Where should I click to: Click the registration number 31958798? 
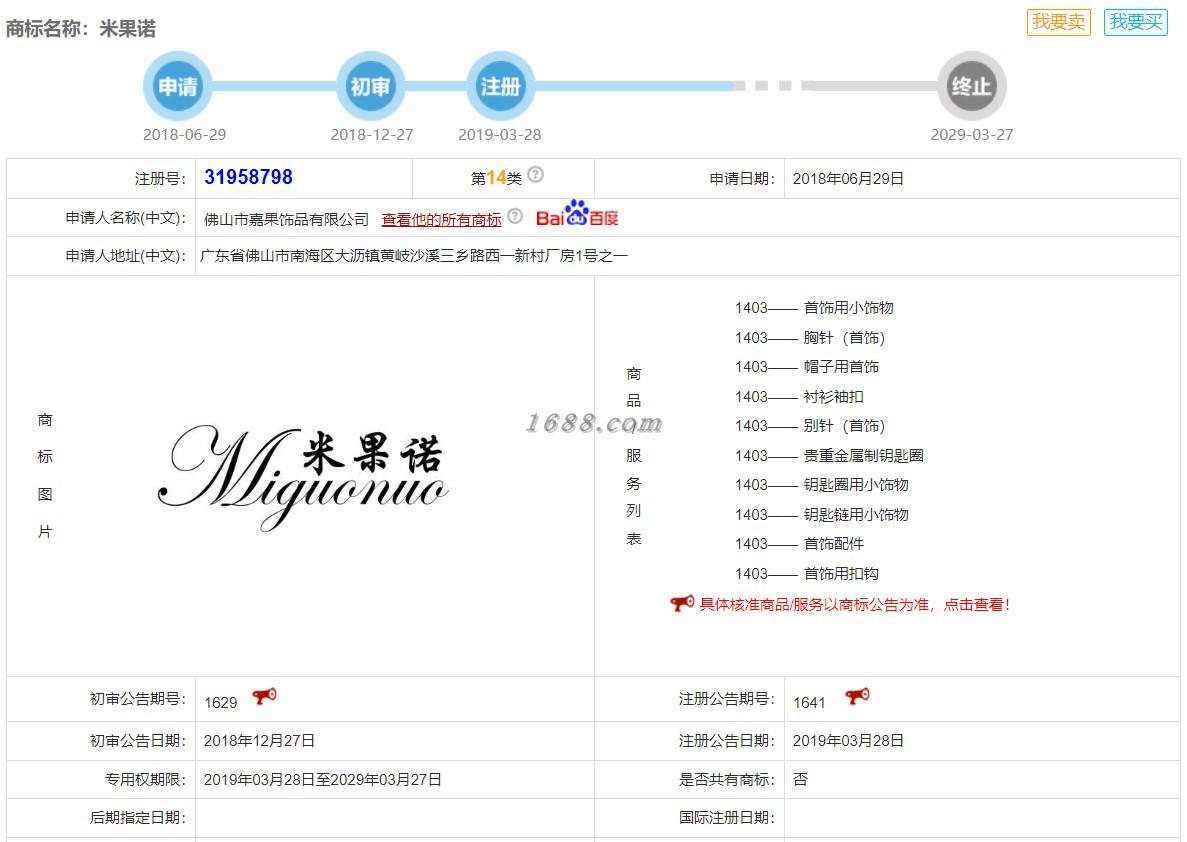[248, 177]
